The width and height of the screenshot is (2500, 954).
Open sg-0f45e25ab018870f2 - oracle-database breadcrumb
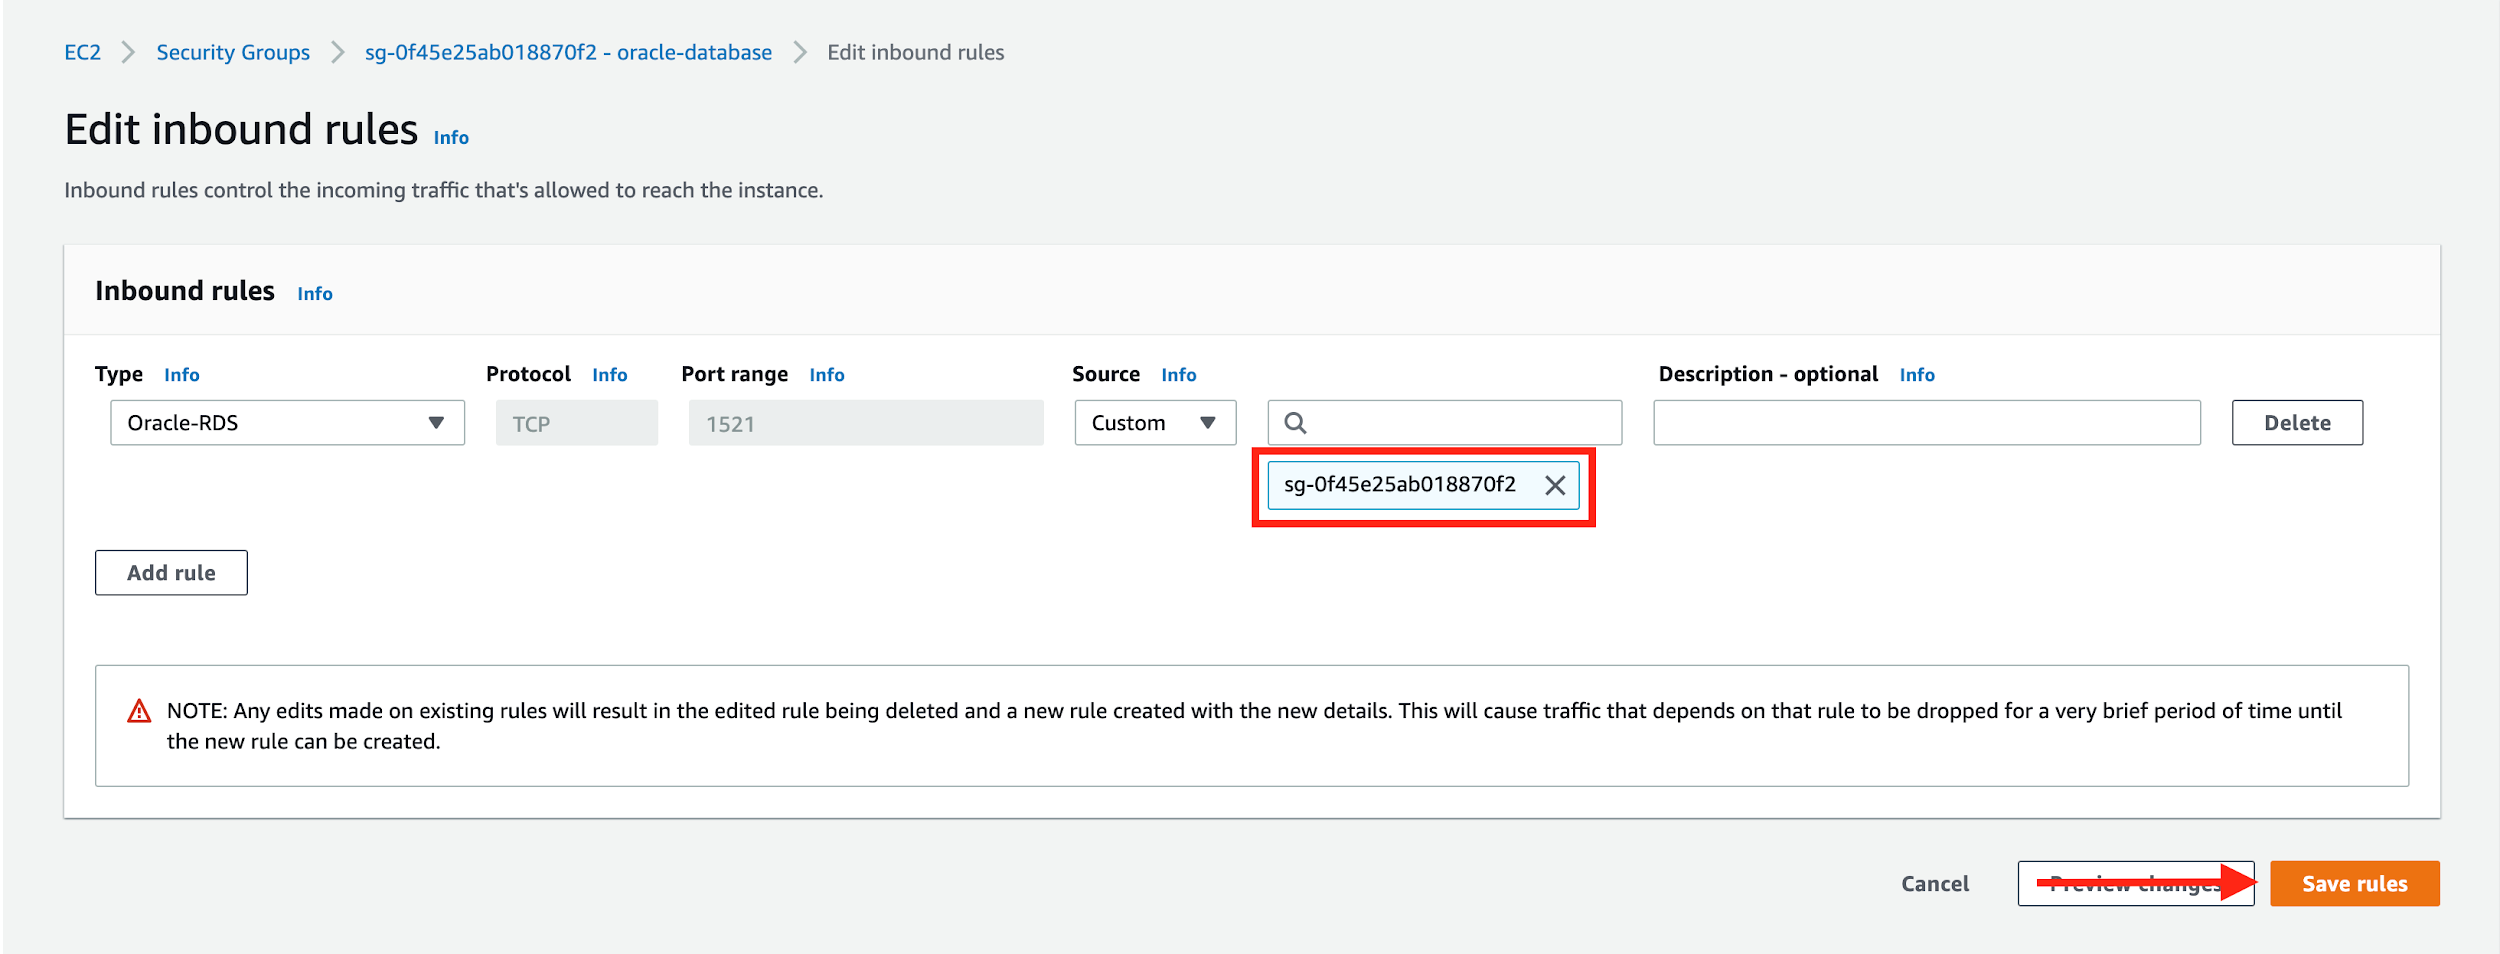coord(568,52)
